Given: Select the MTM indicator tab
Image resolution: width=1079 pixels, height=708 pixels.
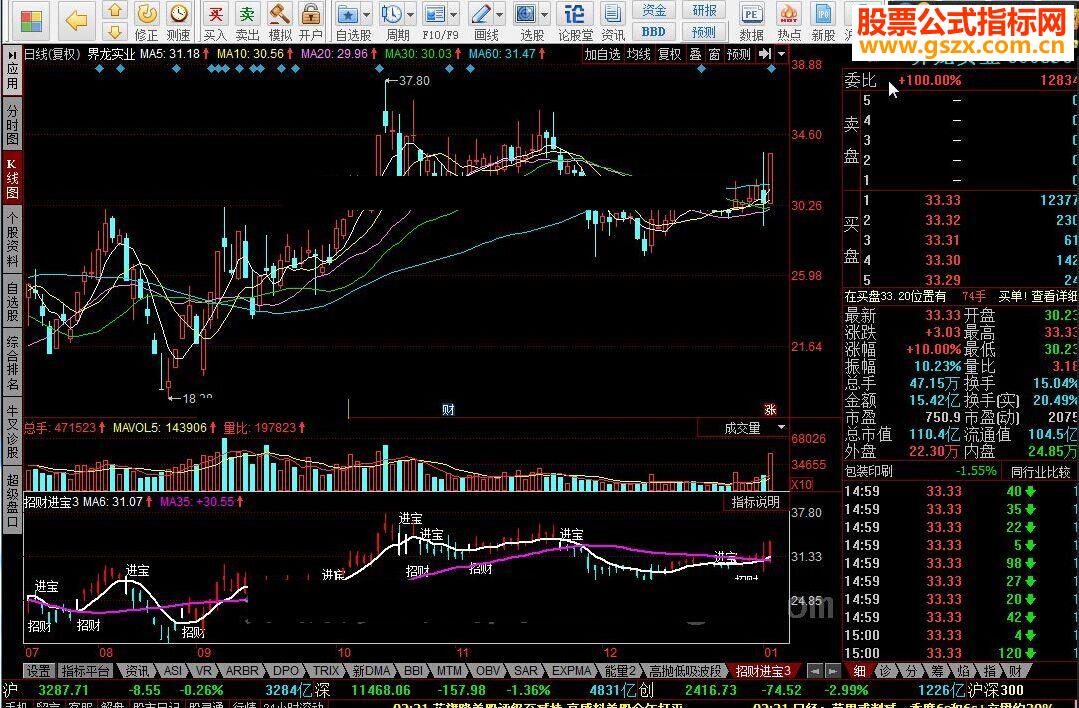Looking at the screenshot, I should pos(449,670).
